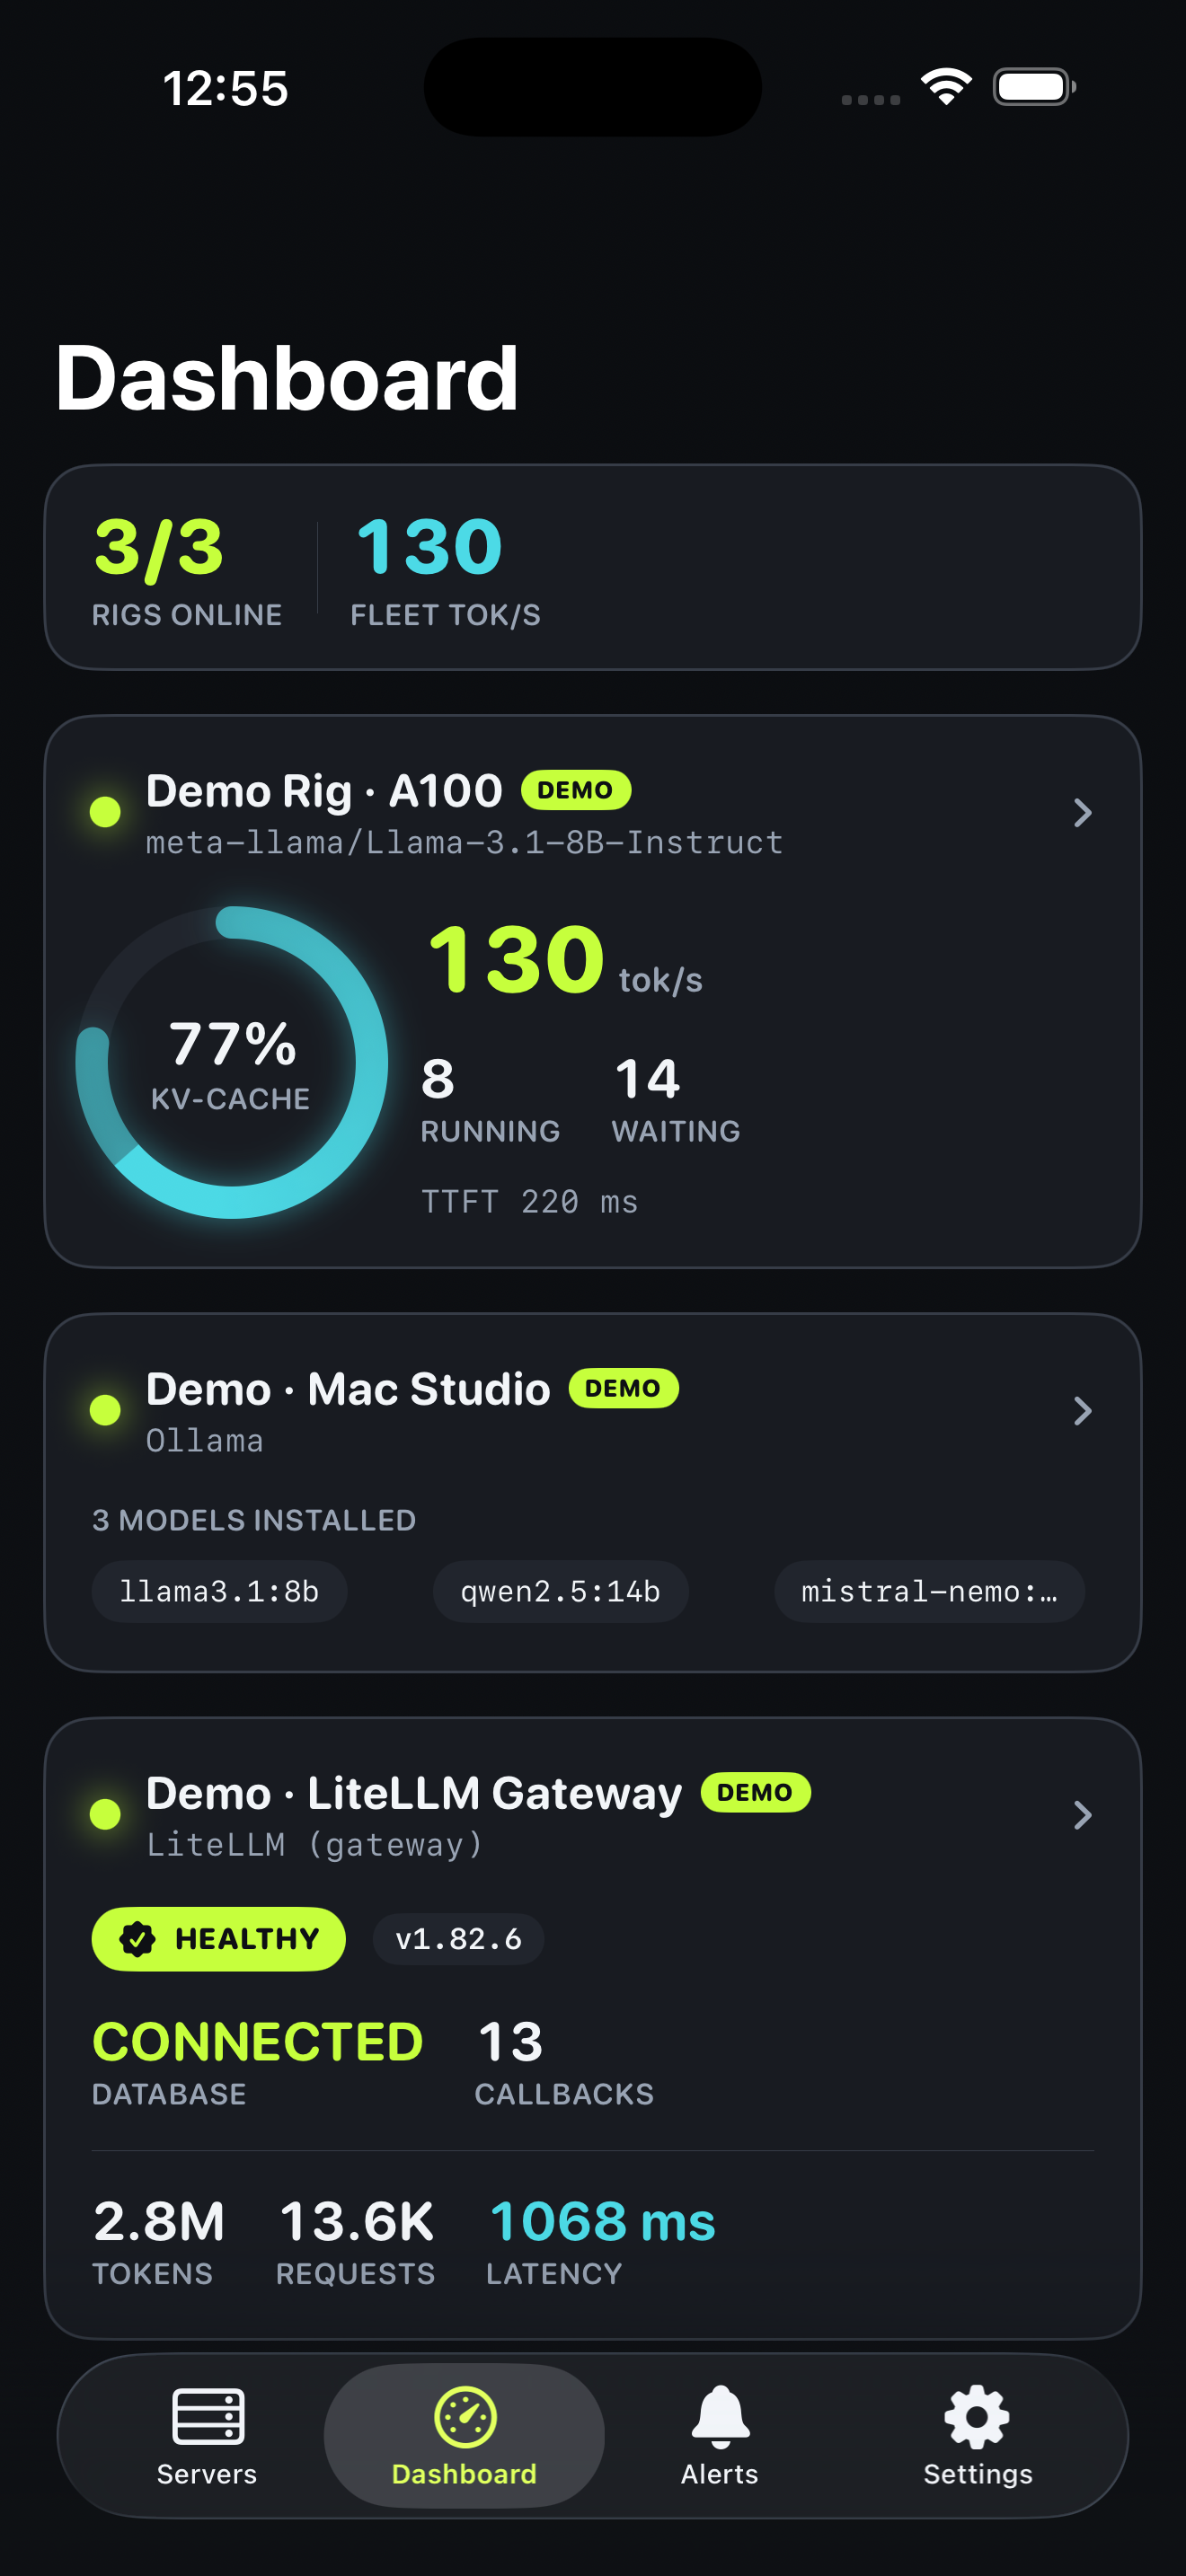Tap DEMO badge on Demo Rig A100
1186x2576 pixels.
575,790
